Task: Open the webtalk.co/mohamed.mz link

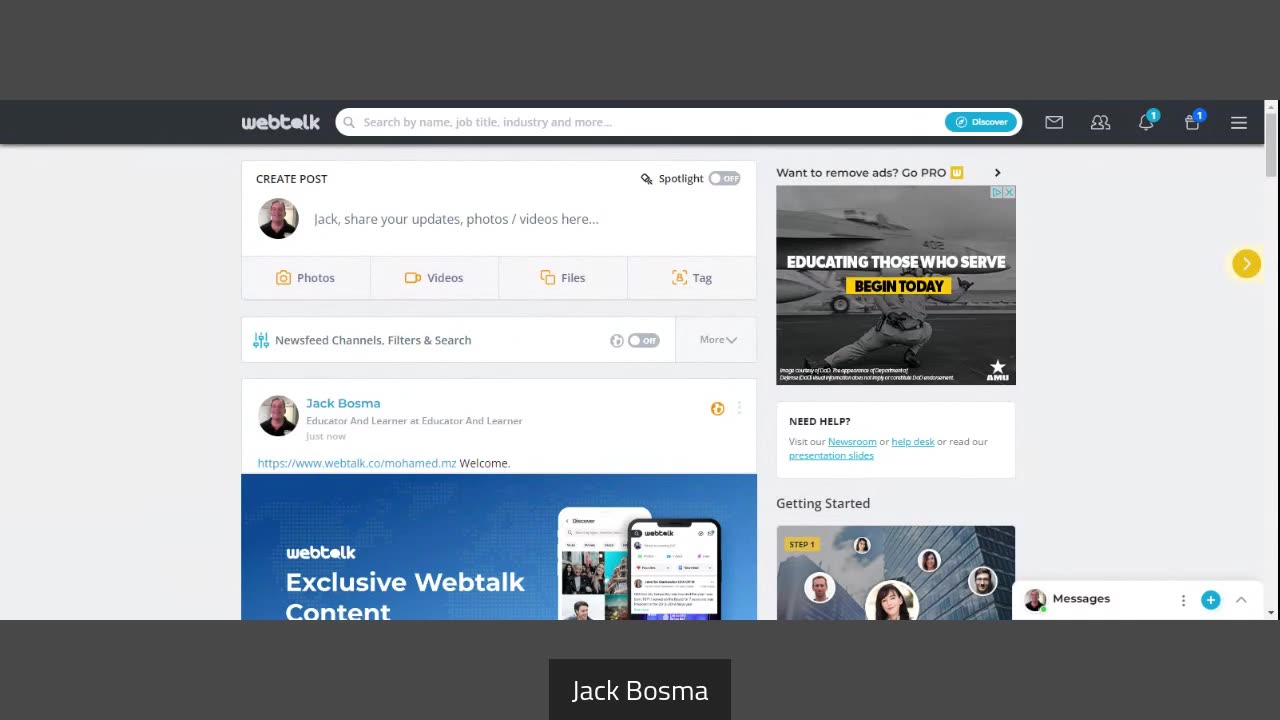Action: (357, 463)
